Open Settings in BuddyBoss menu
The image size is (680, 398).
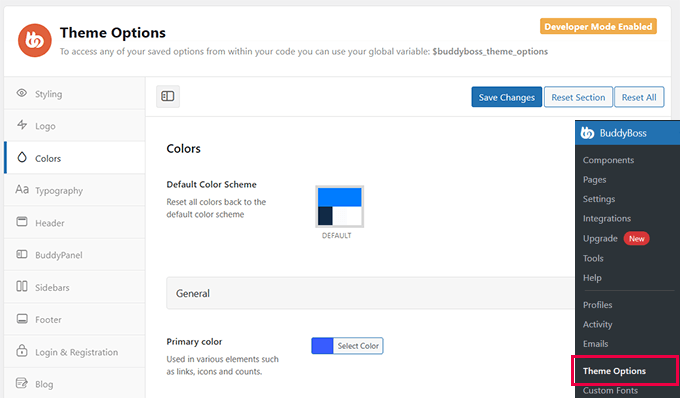click(x=598, y=199)
